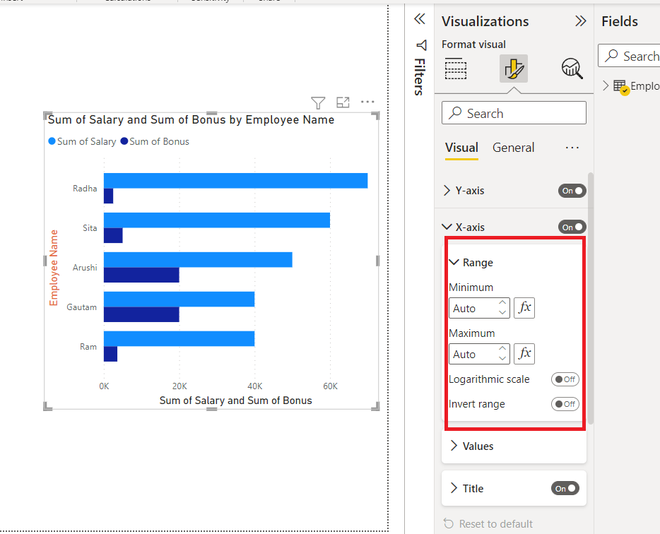Expand the Values subsection
660x534 pixels.
pos(454,446)
